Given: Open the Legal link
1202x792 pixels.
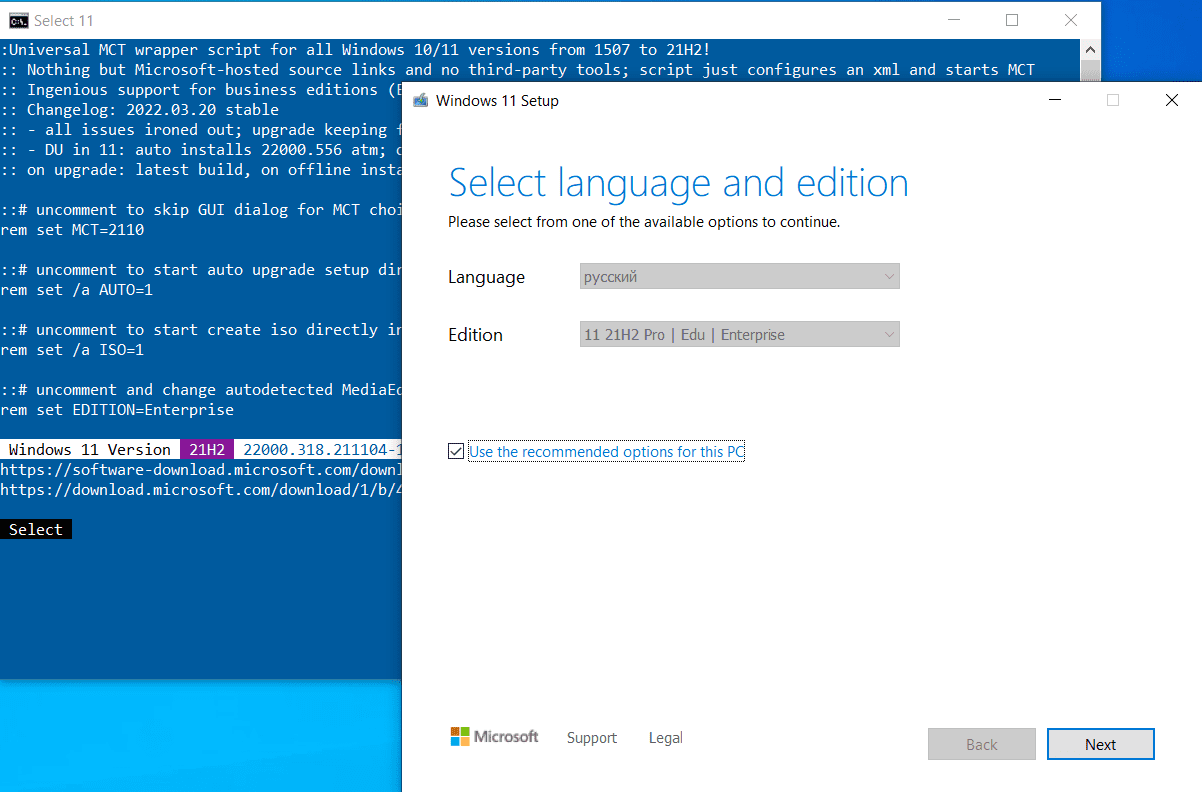Looking at the screenshot, I should 666,738.
